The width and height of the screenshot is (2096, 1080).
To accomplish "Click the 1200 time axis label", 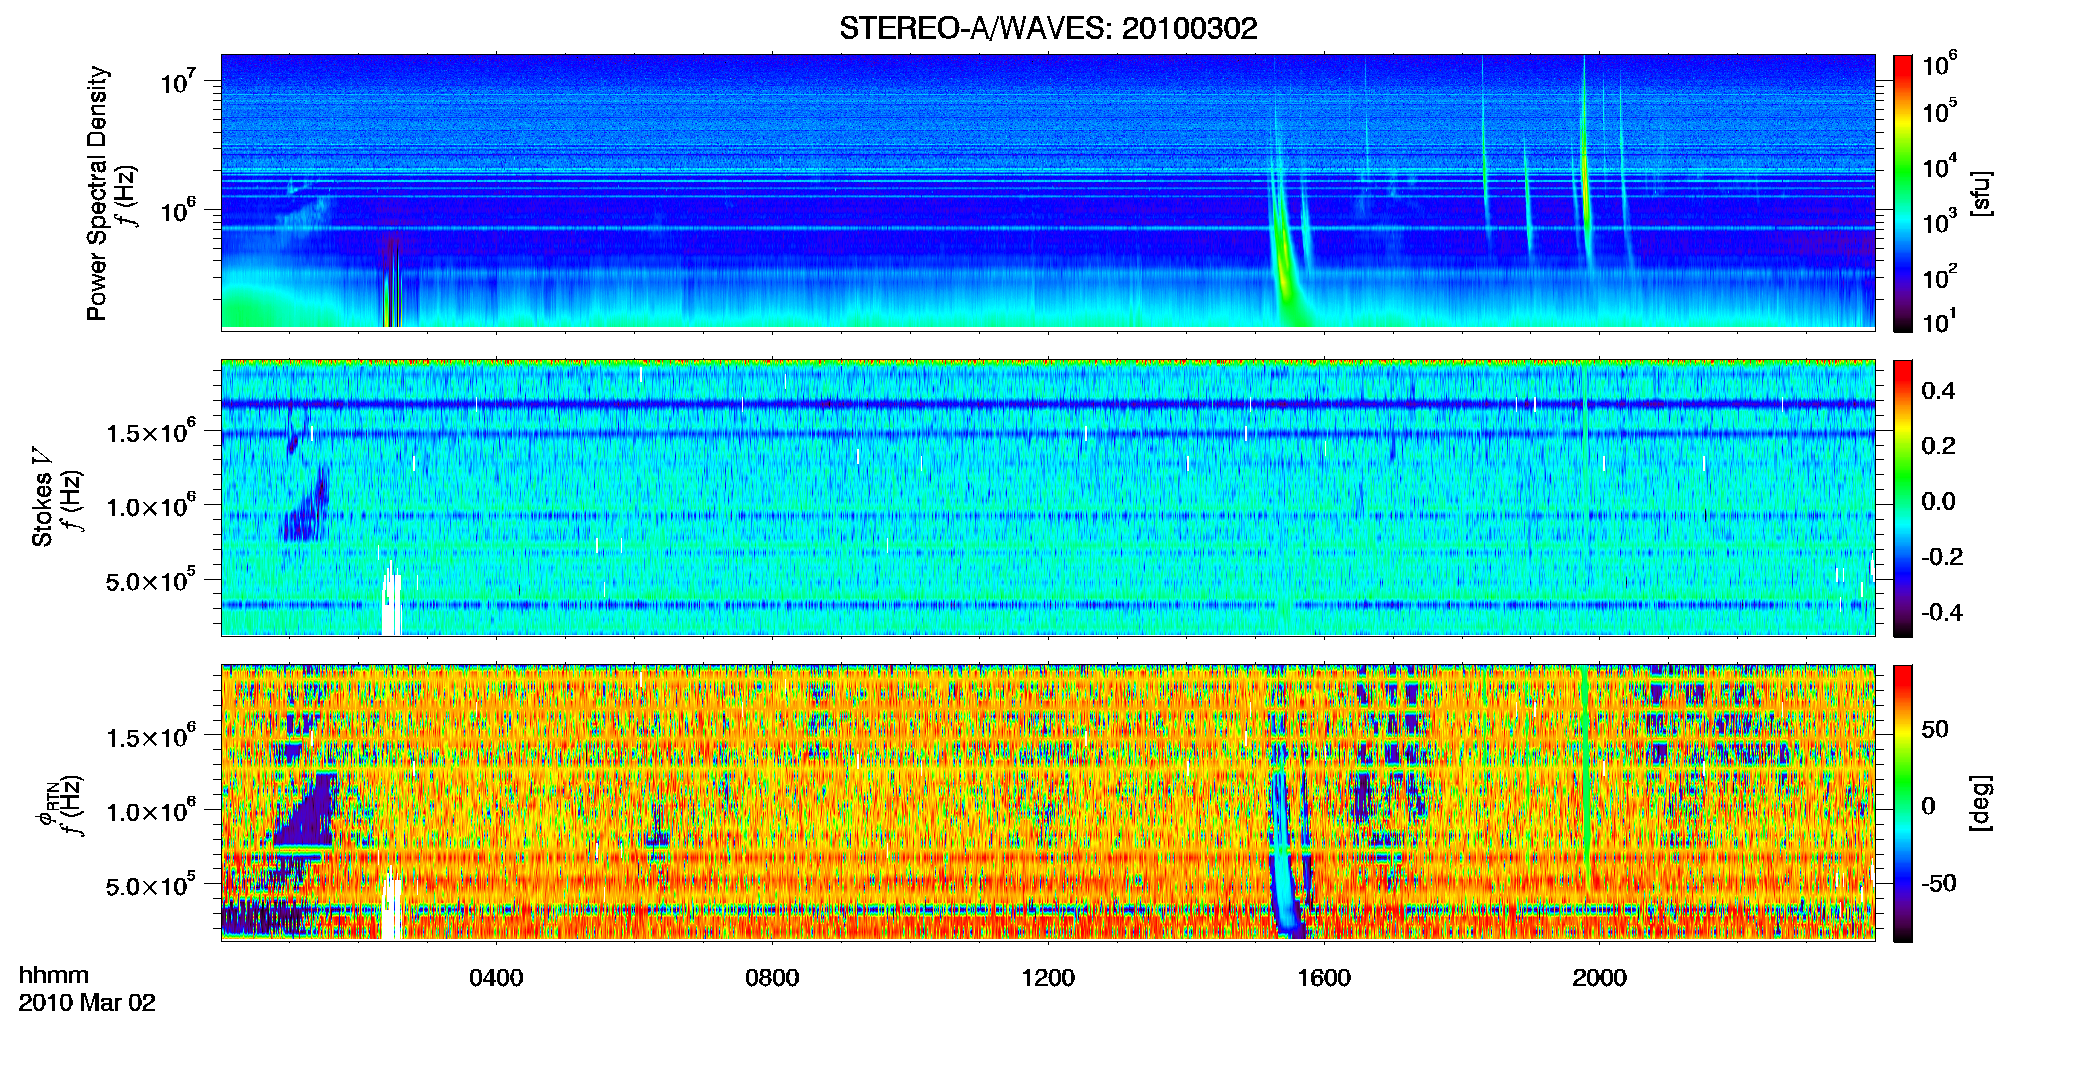I will [1048, 977].
